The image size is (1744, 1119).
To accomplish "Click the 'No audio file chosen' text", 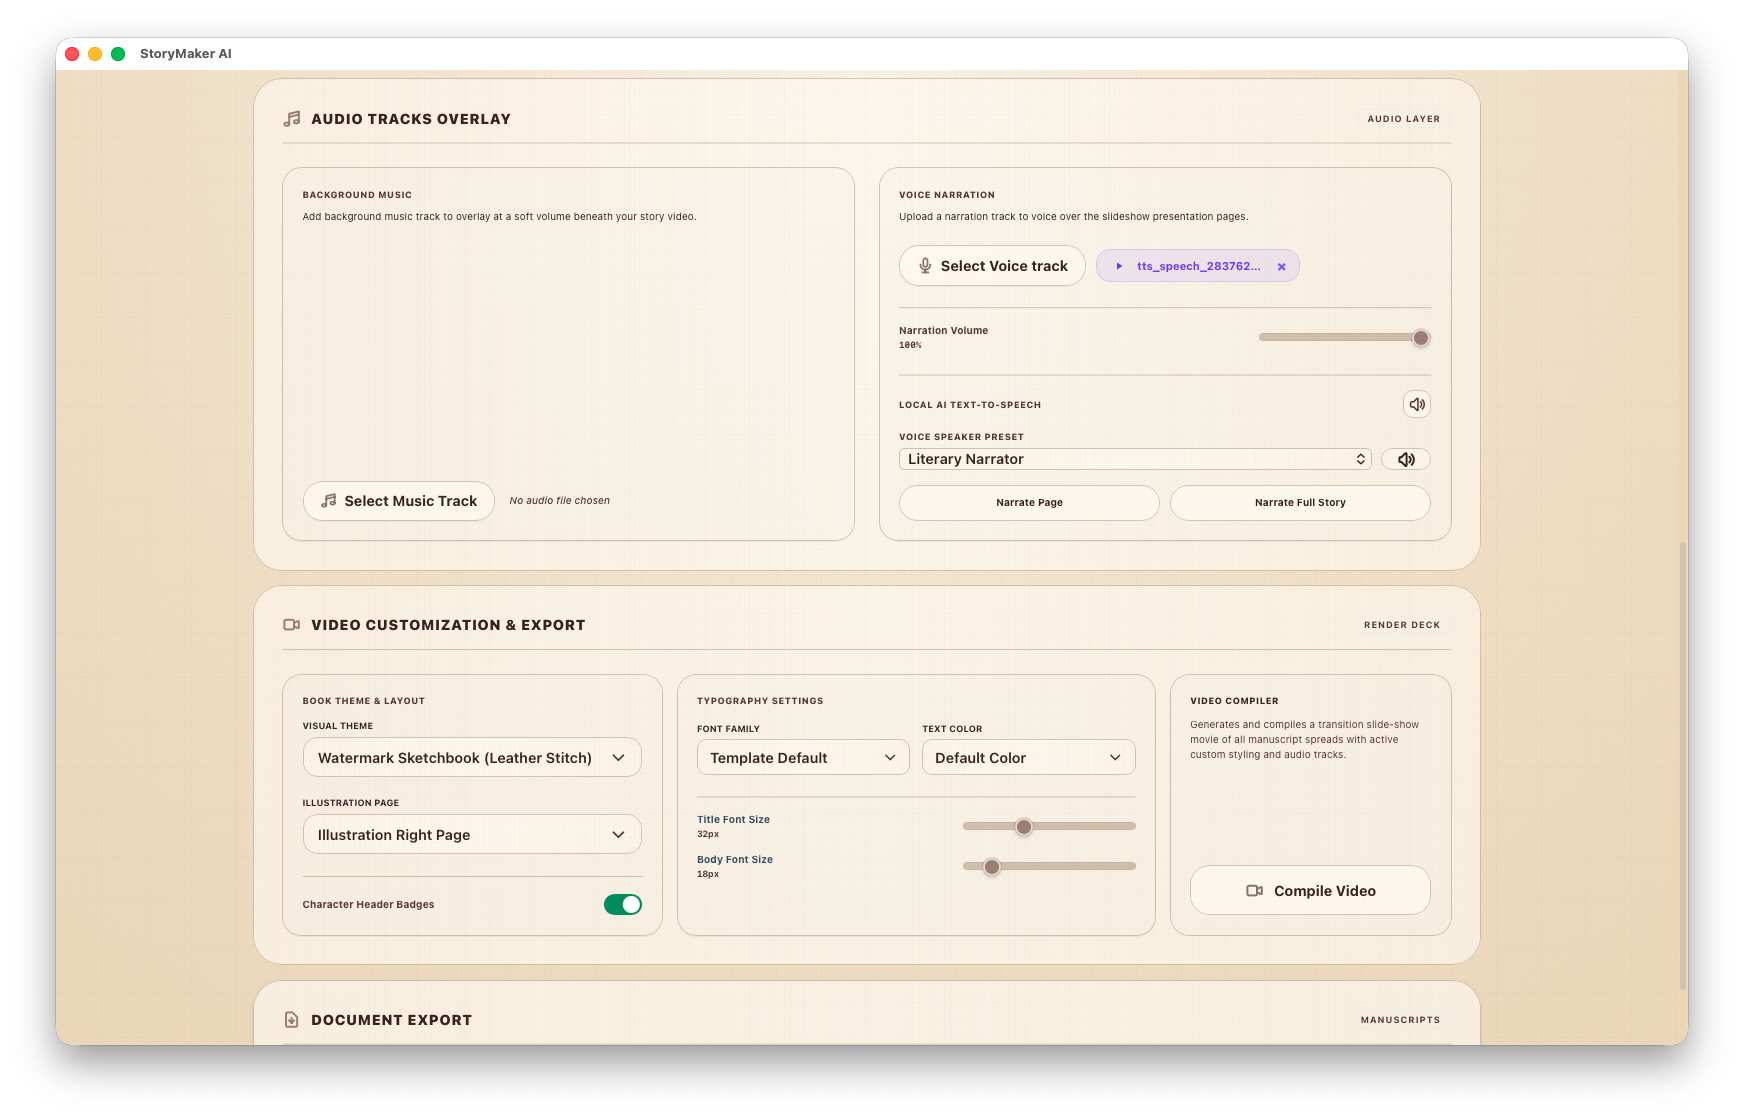I will (x=560, y=501).
